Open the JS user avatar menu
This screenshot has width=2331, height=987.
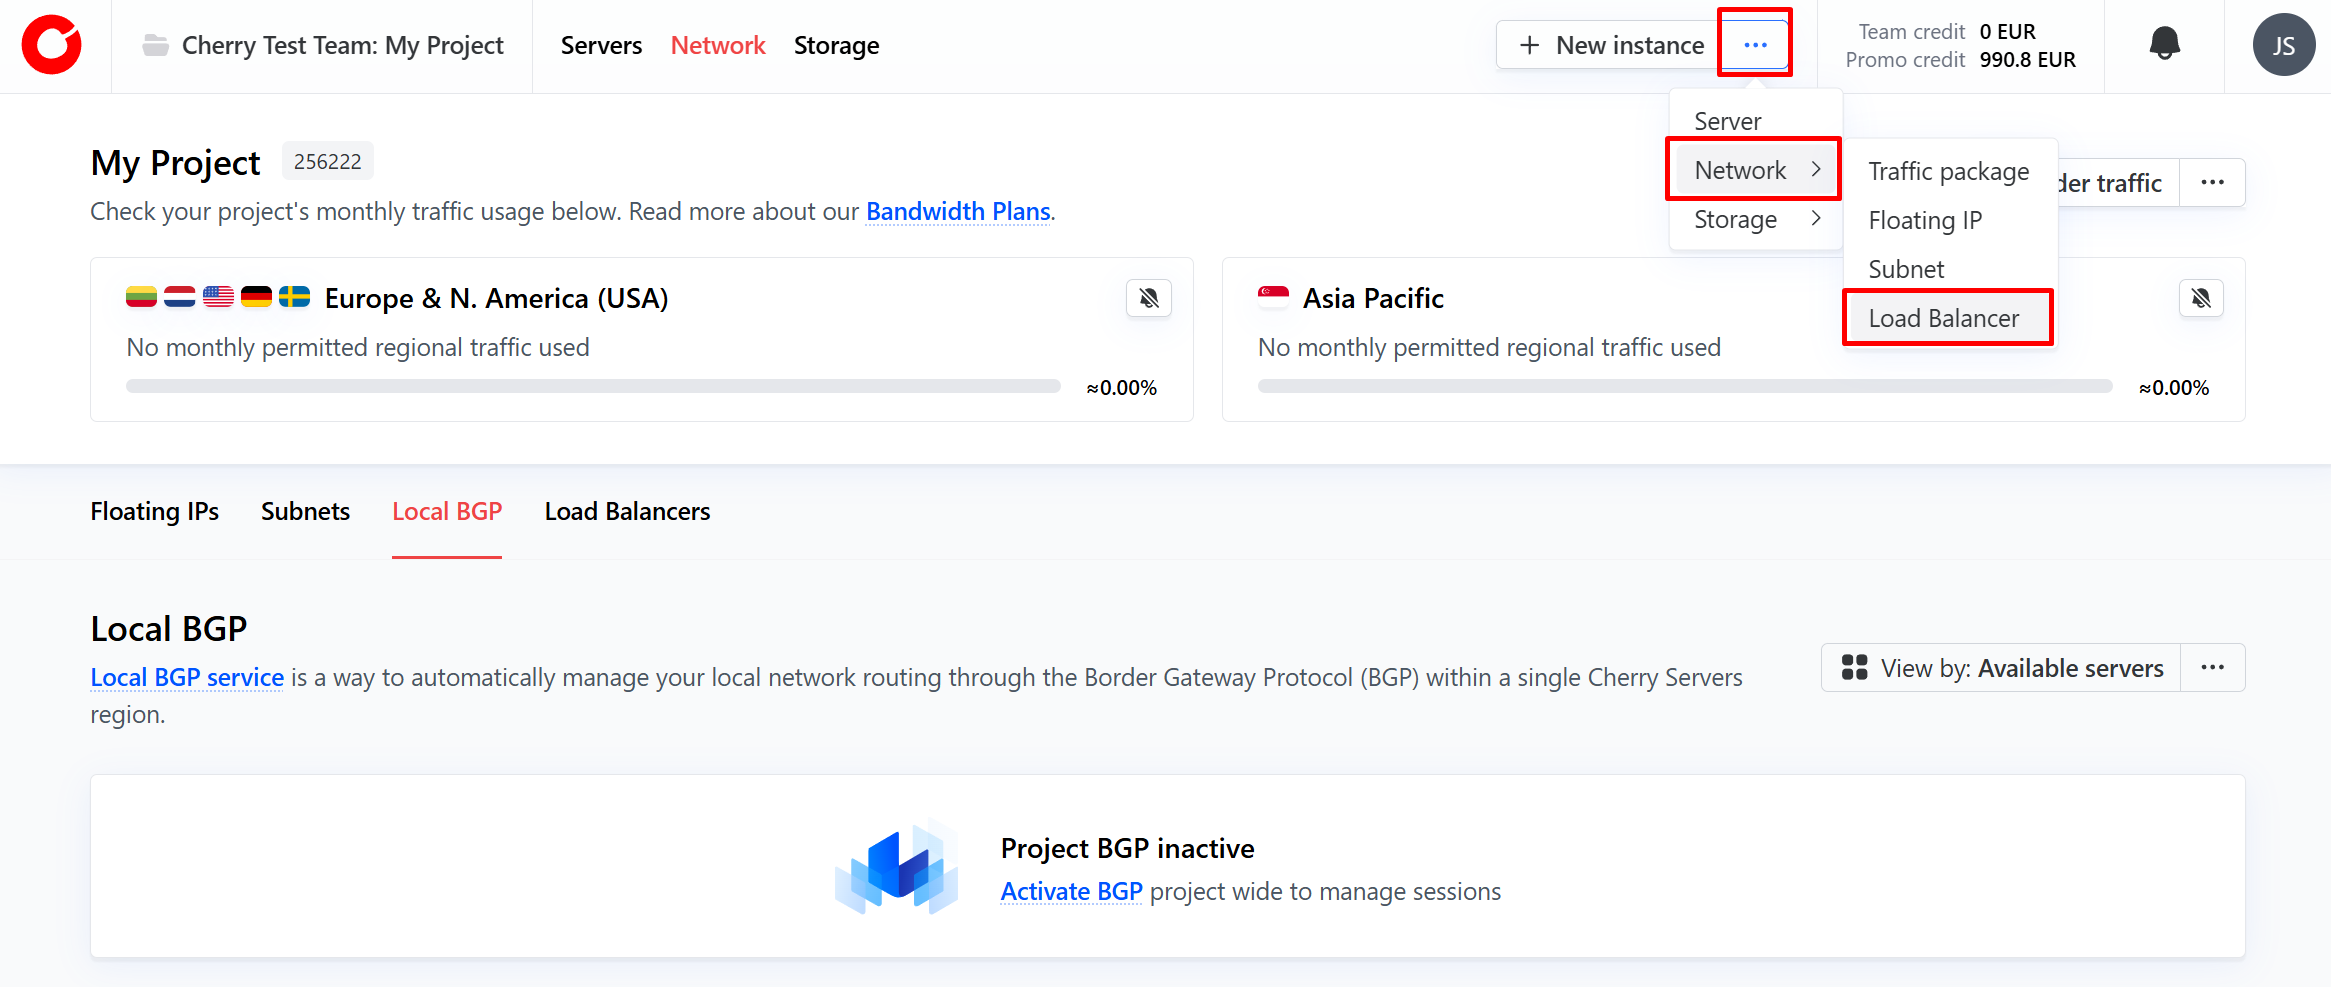coord(2283,45)
